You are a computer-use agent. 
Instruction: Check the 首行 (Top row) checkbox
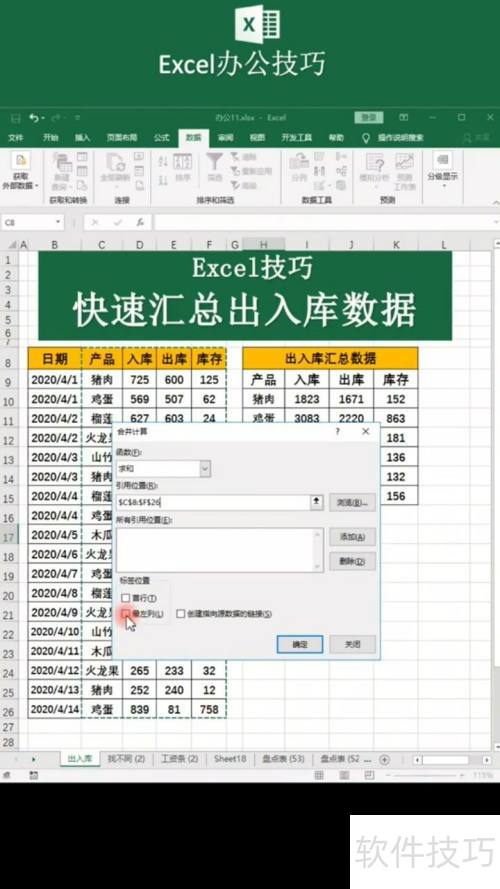(x=126, y=598)
